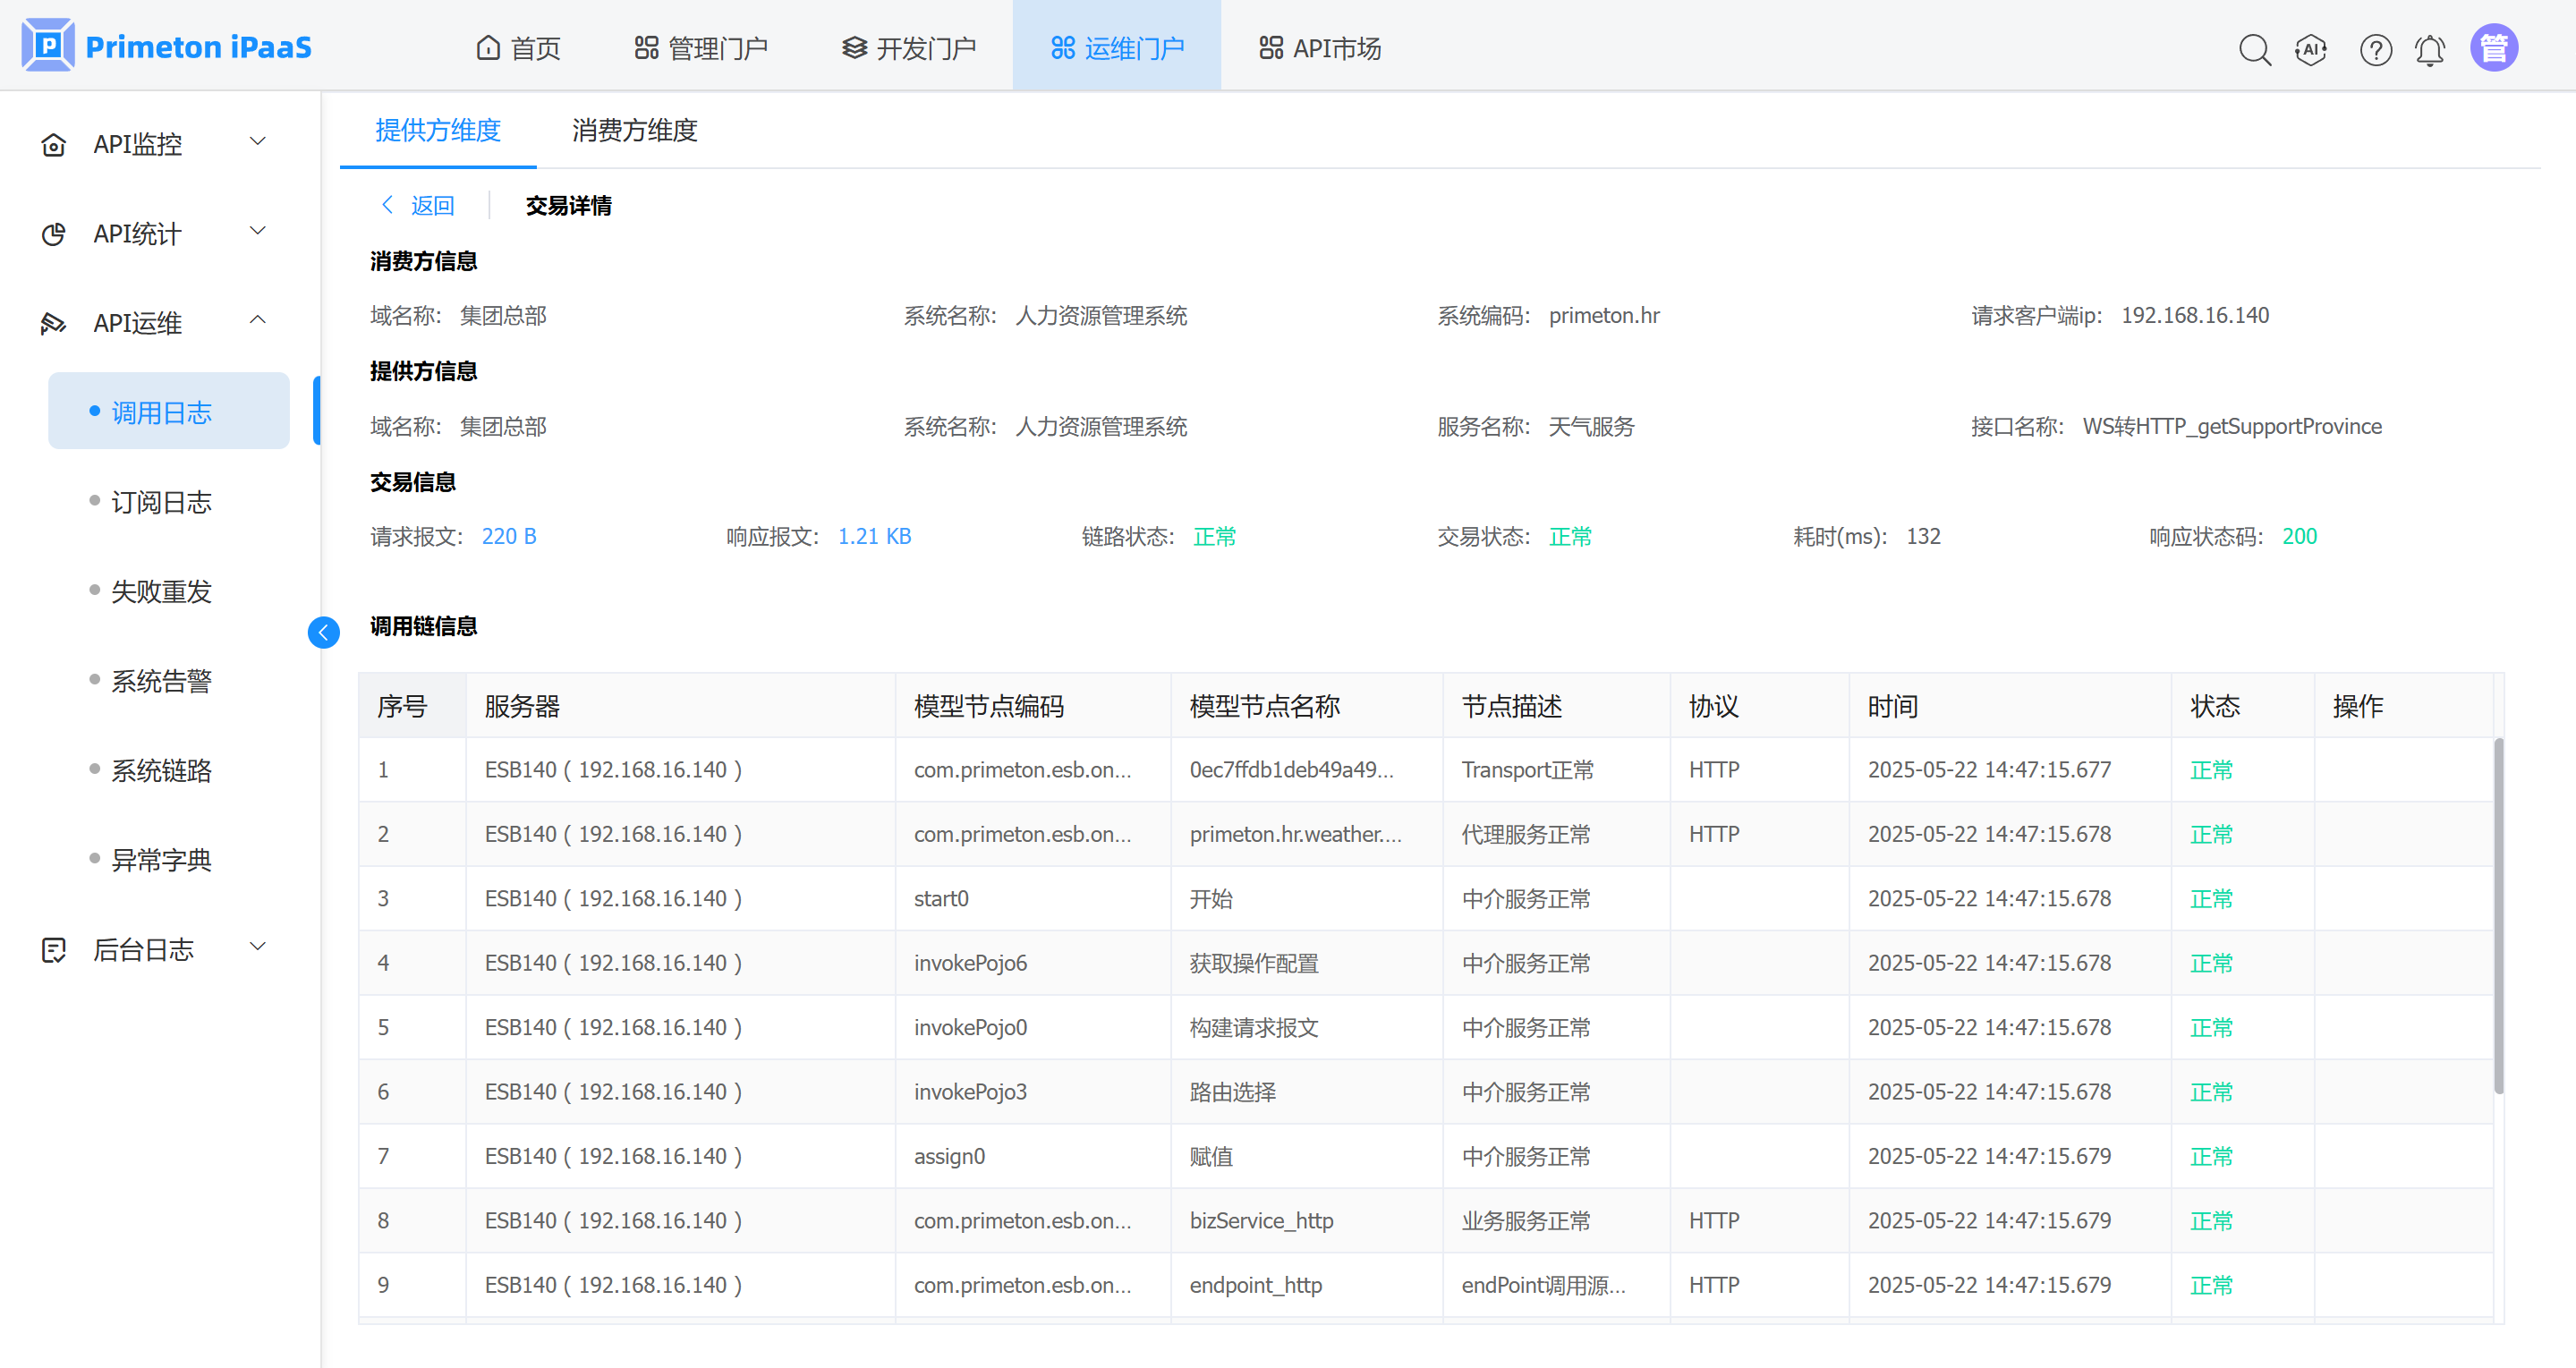Click the API监控 sidebar icon

[54, 145]
